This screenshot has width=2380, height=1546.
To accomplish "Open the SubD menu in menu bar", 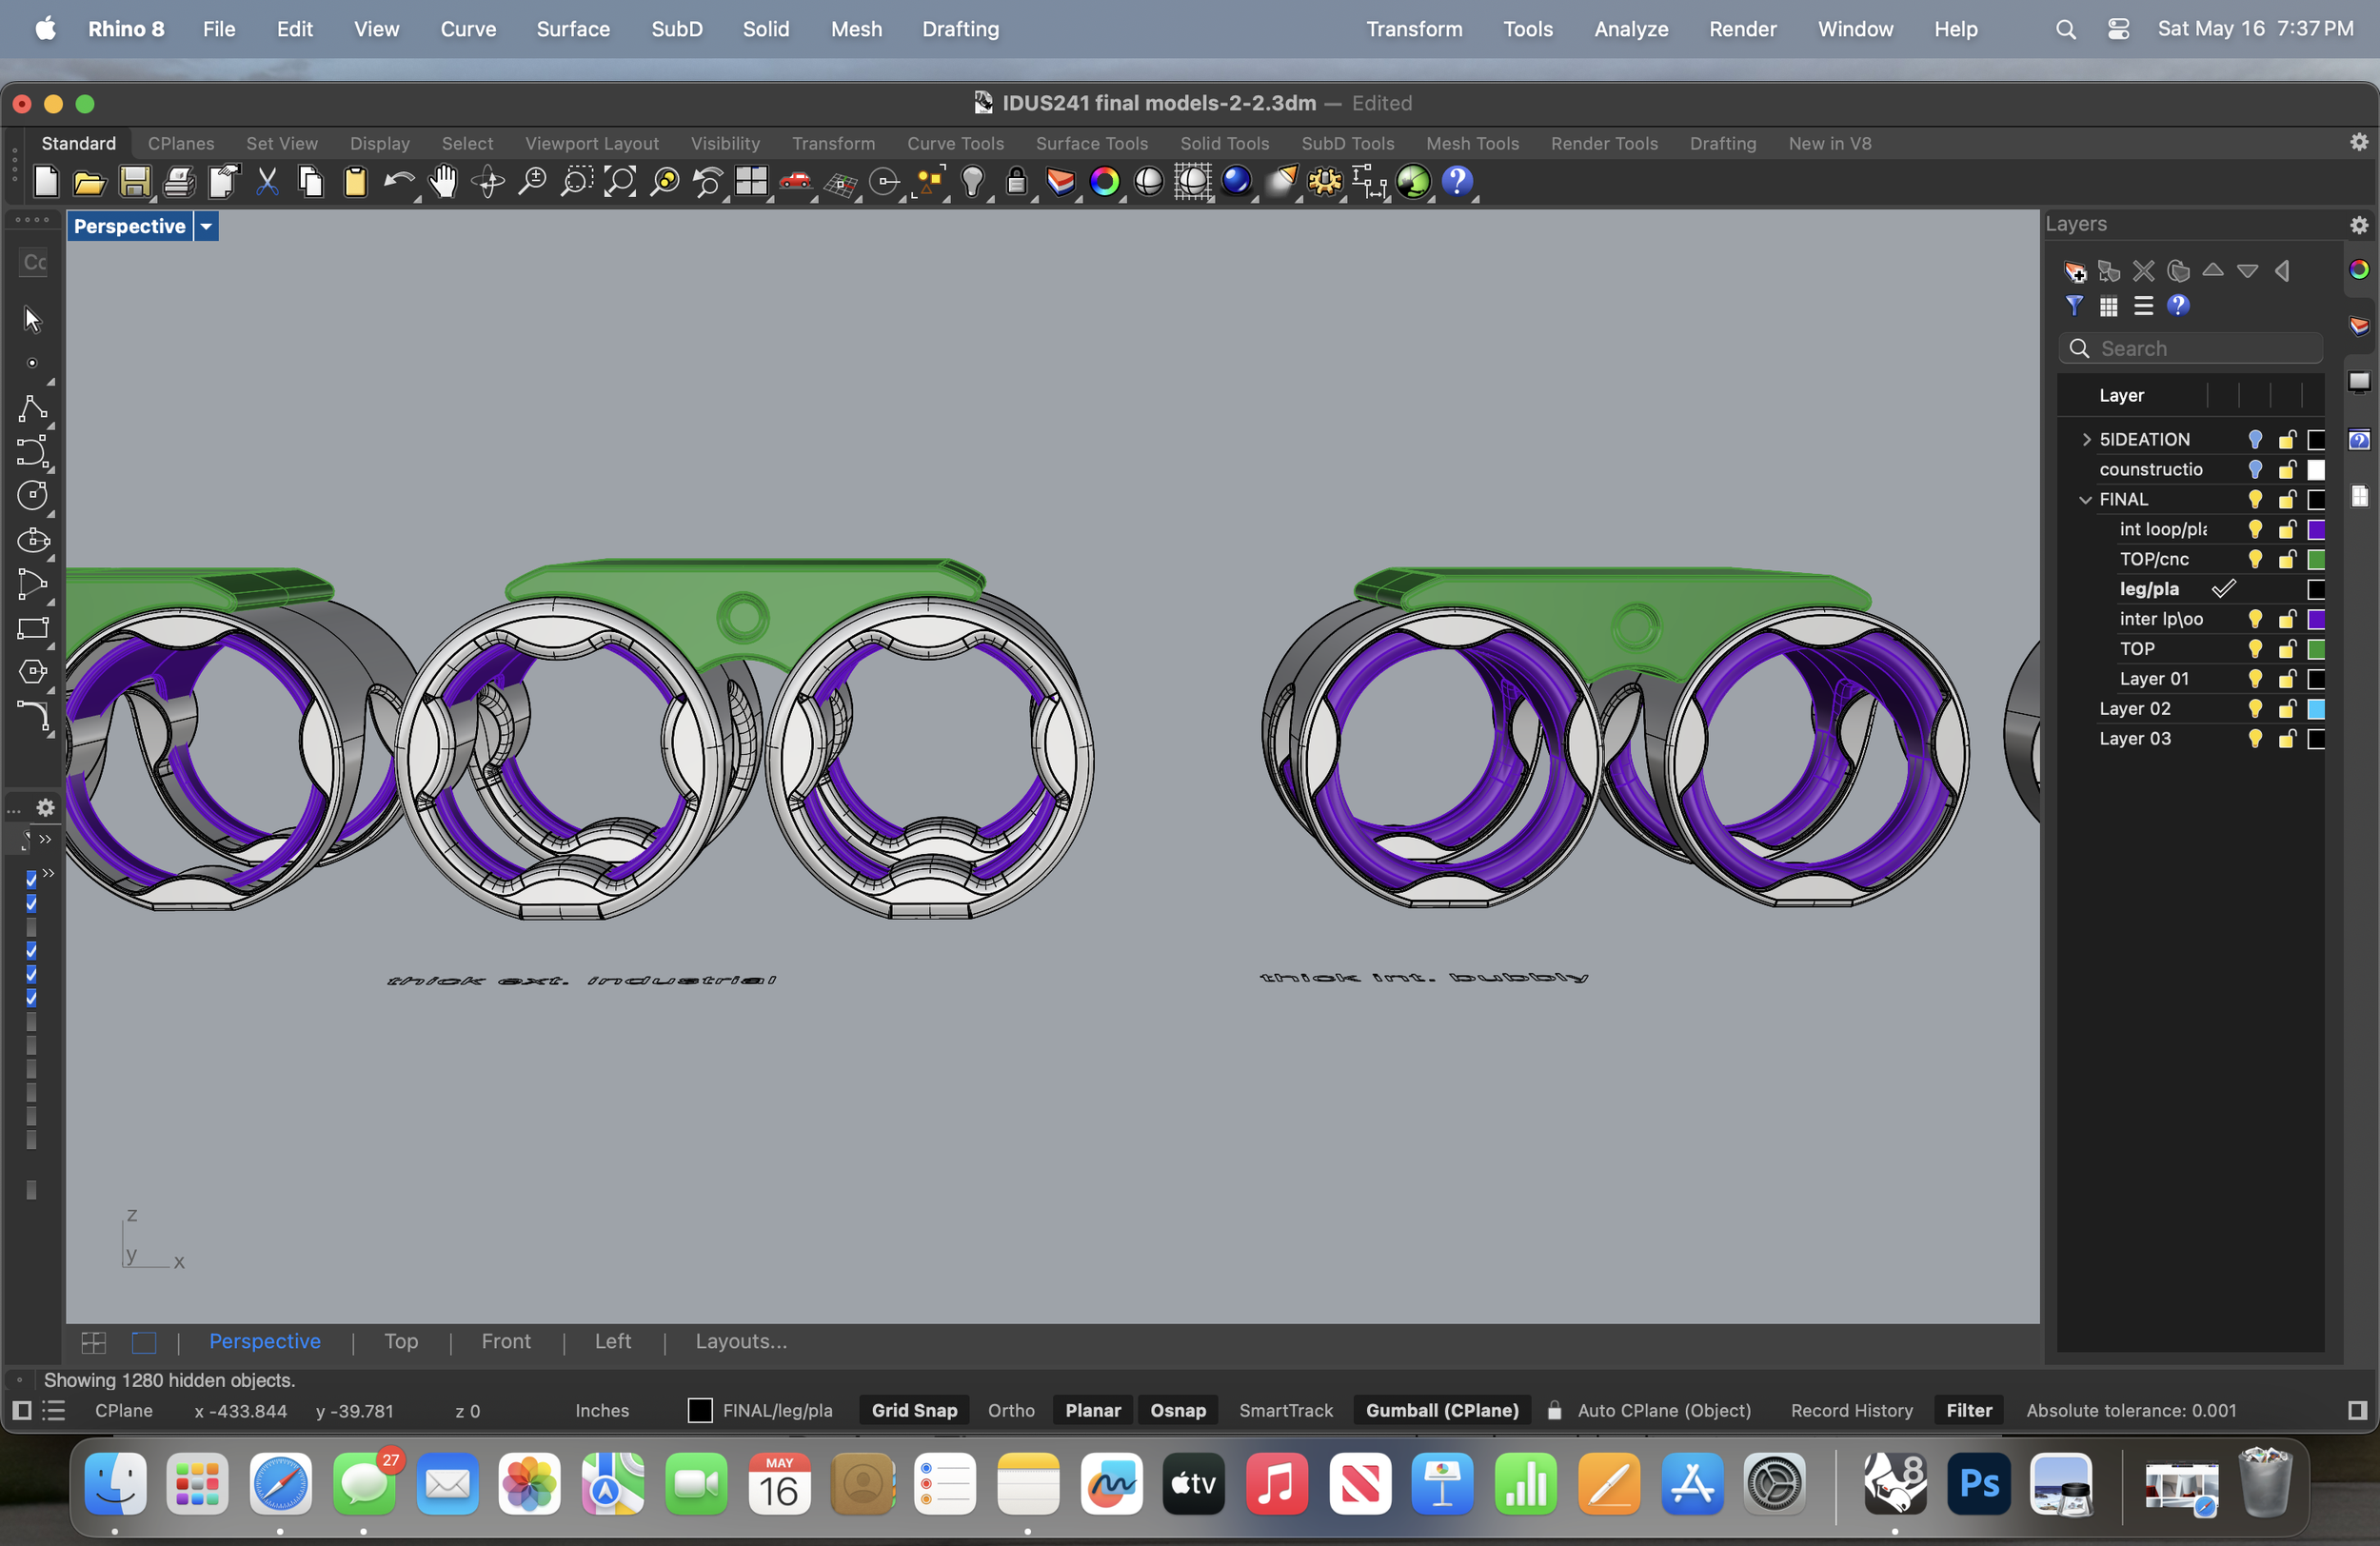I will [677, 29].
